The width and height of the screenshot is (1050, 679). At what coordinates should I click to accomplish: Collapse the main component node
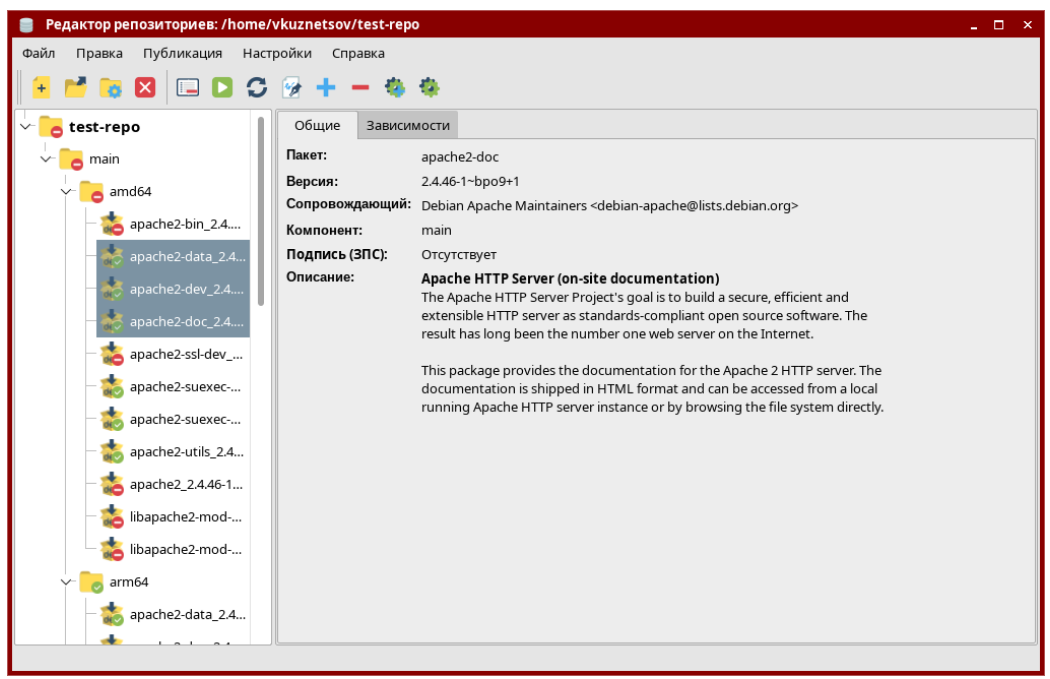[46, 159]
